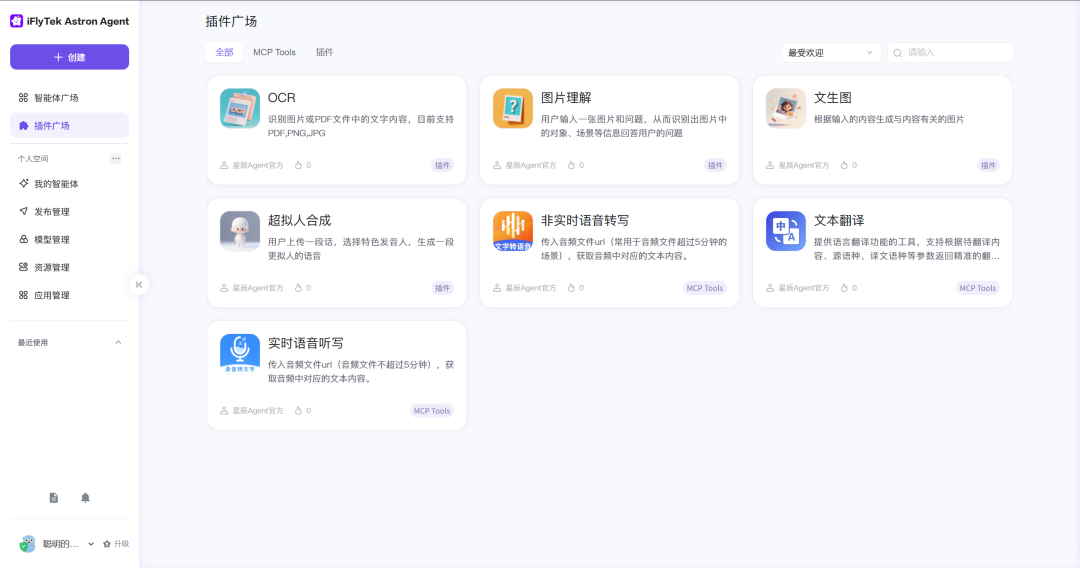The image size is (1080, 568).
Task: Collapse the 最近使用 section
Action: (x=118, y=342)
